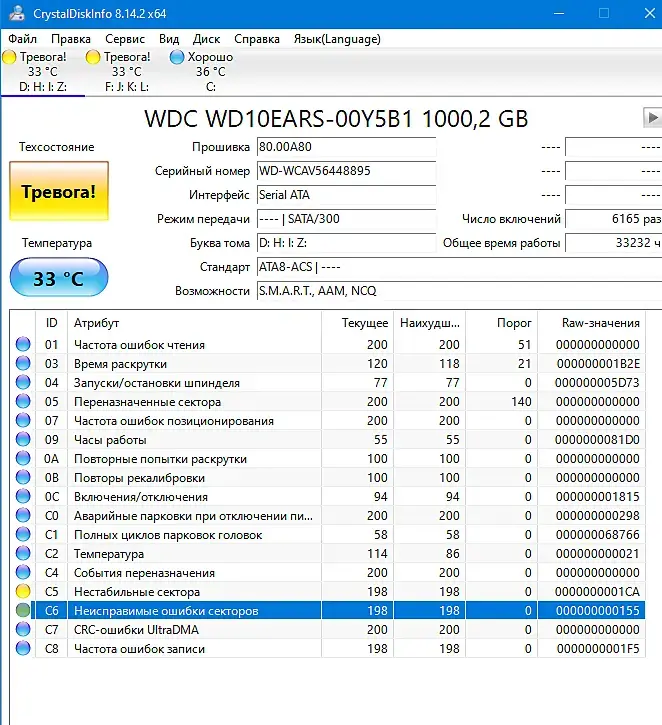Select the Частота ошибок чтения row

pyautogui.click(x=328, y=344)
